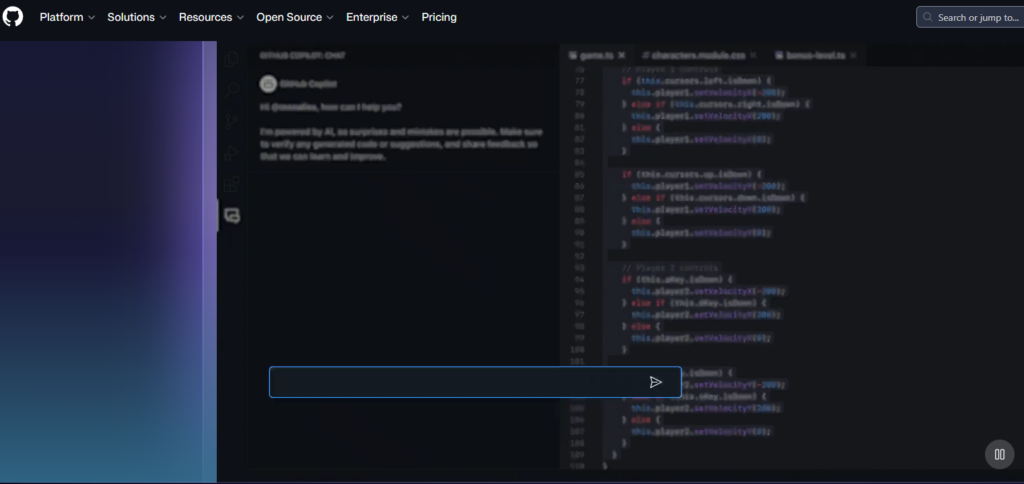Pause the hero animation
Image resolution: width=1024 pixels, height=484 pixels.
[999, 455]
